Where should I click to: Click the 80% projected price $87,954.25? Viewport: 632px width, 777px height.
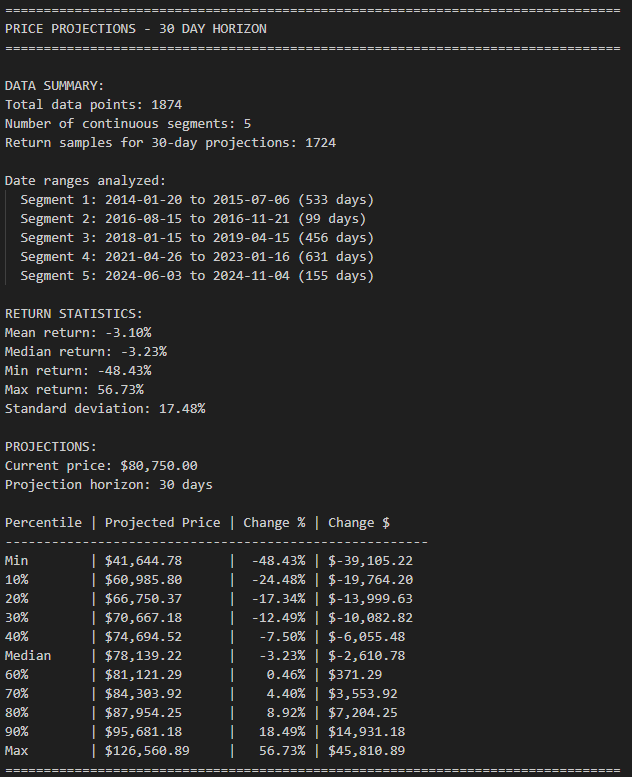pos(143,713)
